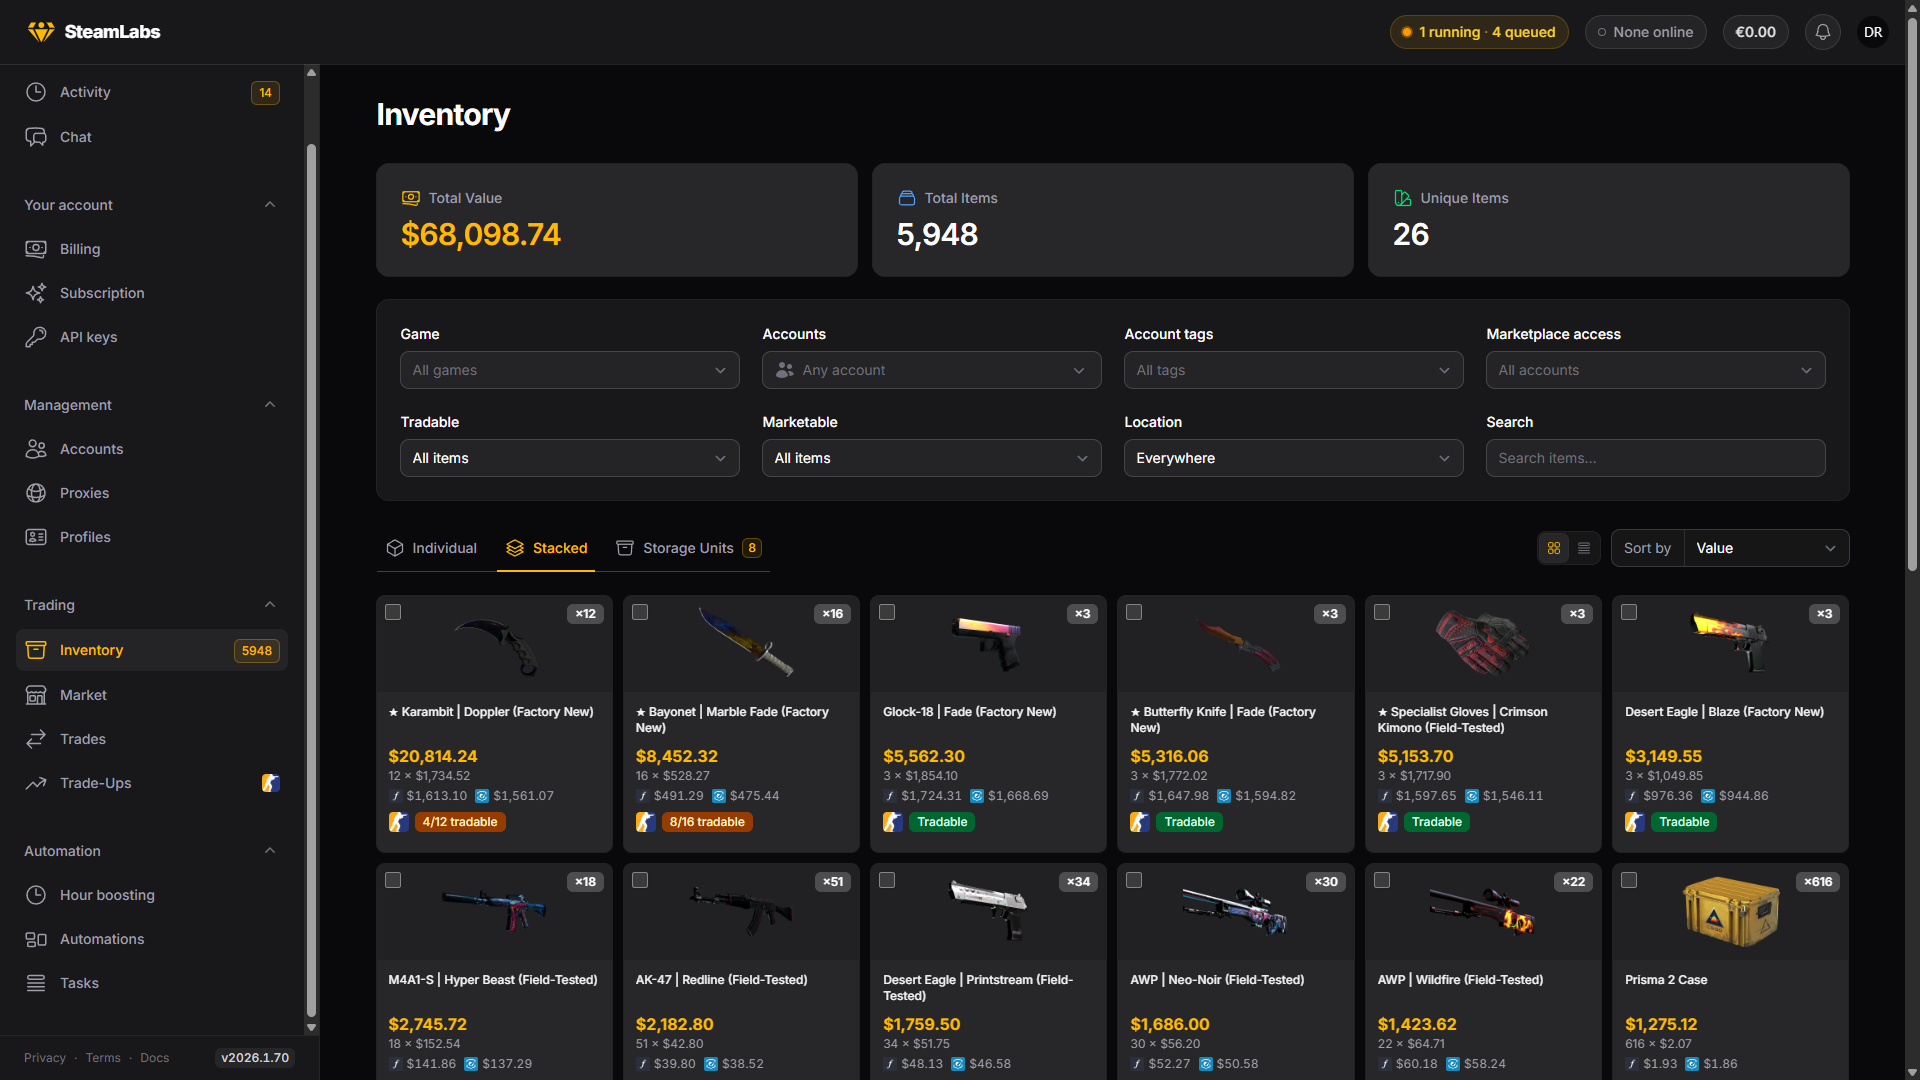Click CS2 game icon on Karambit card
The height and width of the screenshot is (1080, 1920).
pyautogui.click(x=398, y=822)
